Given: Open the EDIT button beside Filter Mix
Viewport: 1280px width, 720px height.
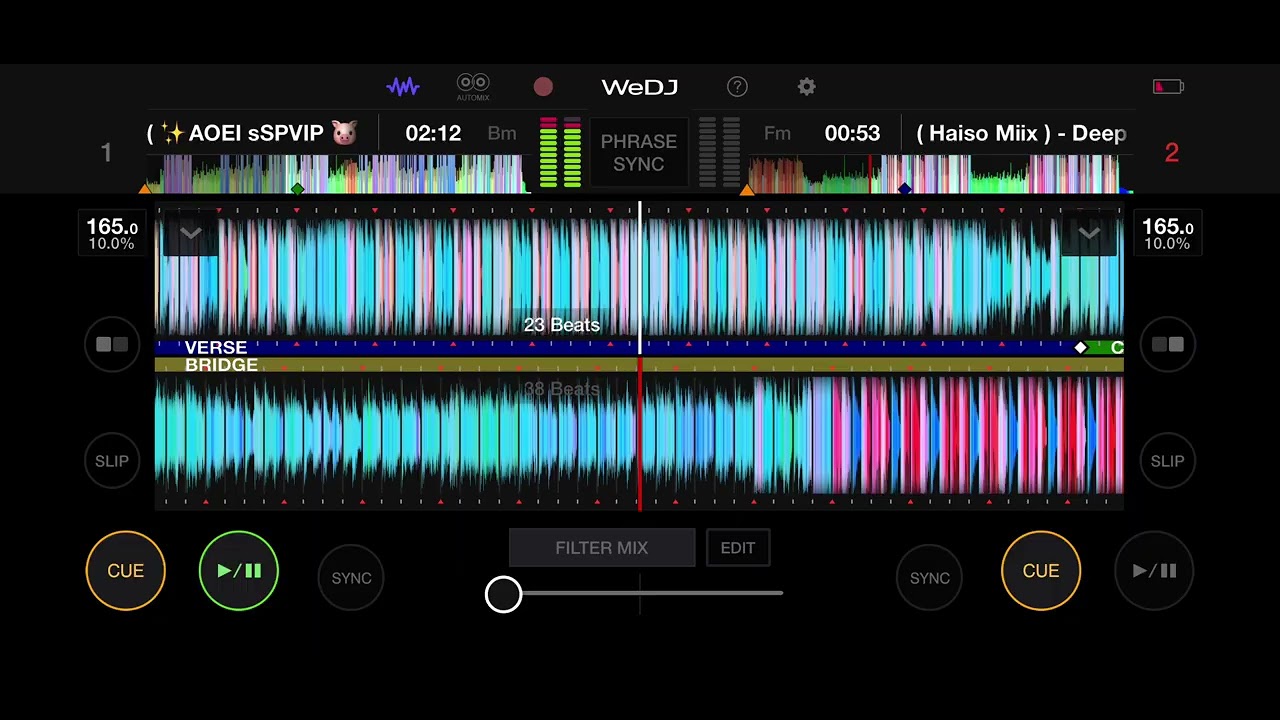Looking at the screenshot, I should click(738, 548).
